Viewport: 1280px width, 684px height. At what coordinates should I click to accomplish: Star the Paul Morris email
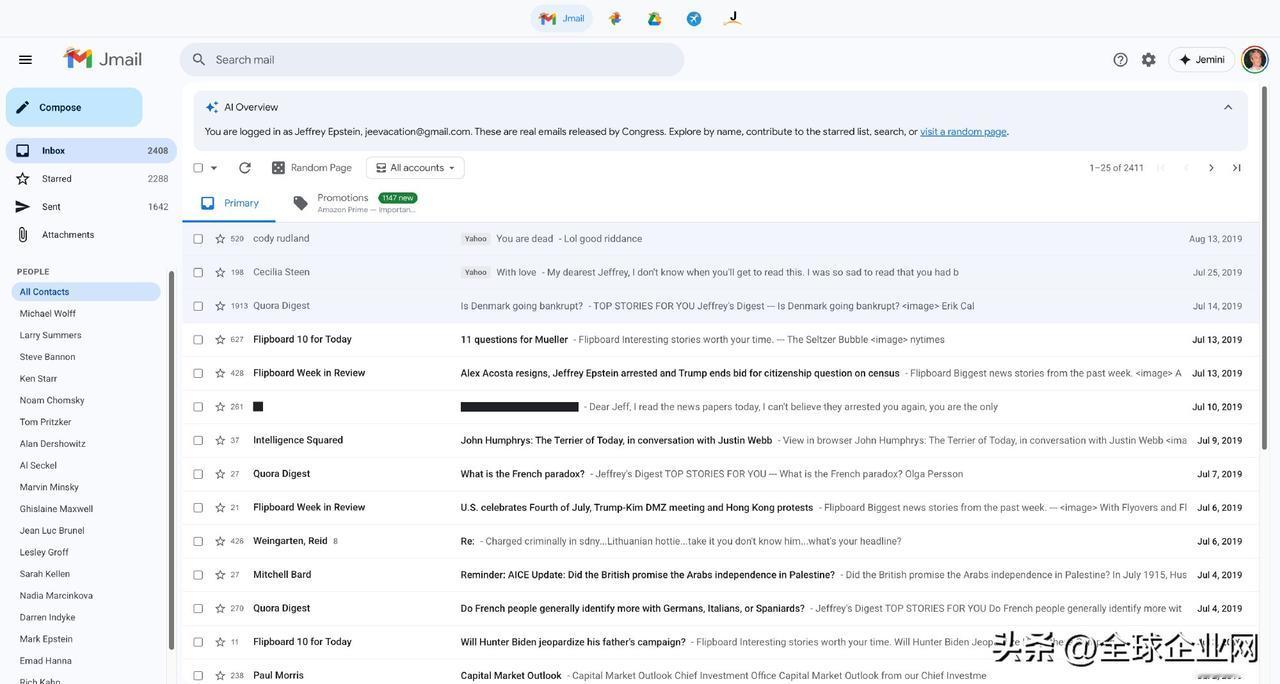pos(220,676)
